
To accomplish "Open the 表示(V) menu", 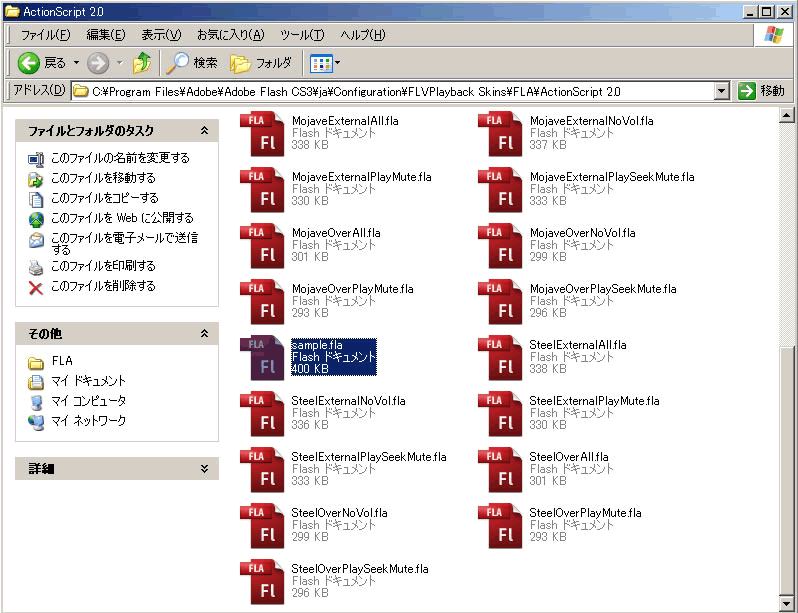I will pos(161,35).
